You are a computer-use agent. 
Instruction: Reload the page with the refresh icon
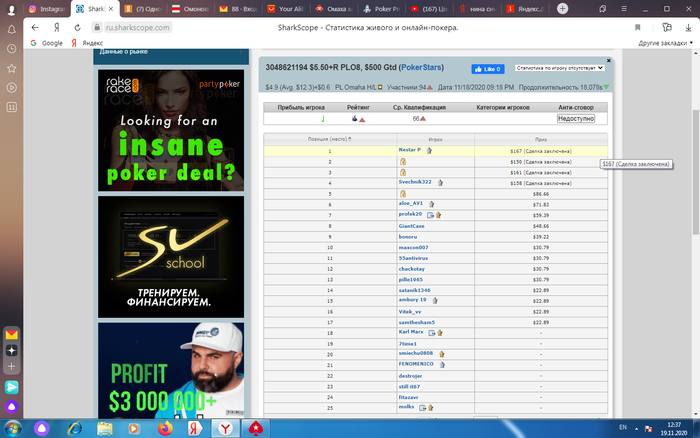coord(77,28)
